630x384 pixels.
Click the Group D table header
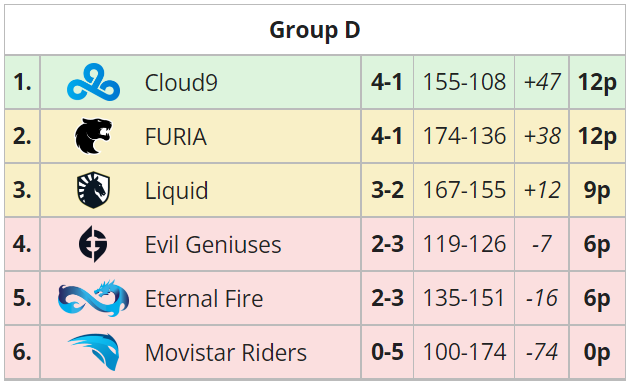[315, 30]
